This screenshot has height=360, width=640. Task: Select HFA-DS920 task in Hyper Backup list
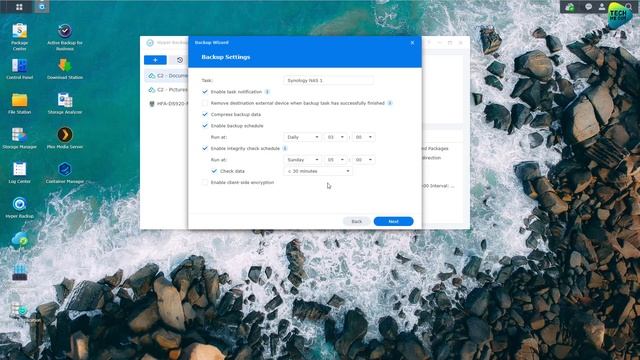pyautogui.click(x=166, y=104)
